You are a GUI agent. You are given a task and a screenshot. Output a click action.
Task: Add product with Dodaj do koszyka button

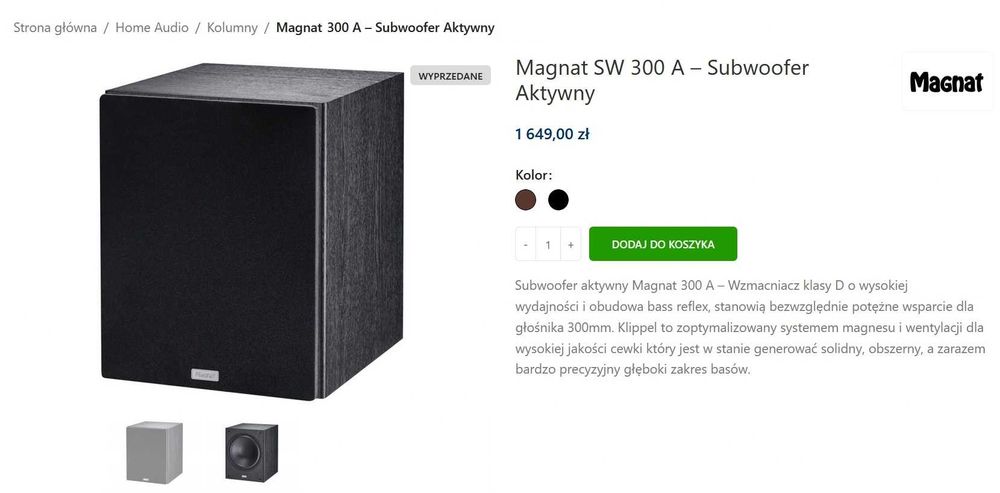(663, 244)
